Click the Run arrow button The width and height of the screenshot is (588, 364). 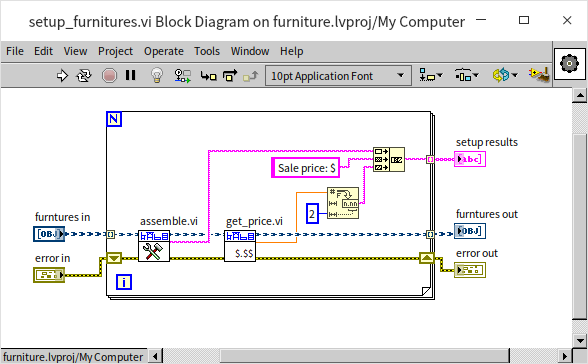(62, 76)
